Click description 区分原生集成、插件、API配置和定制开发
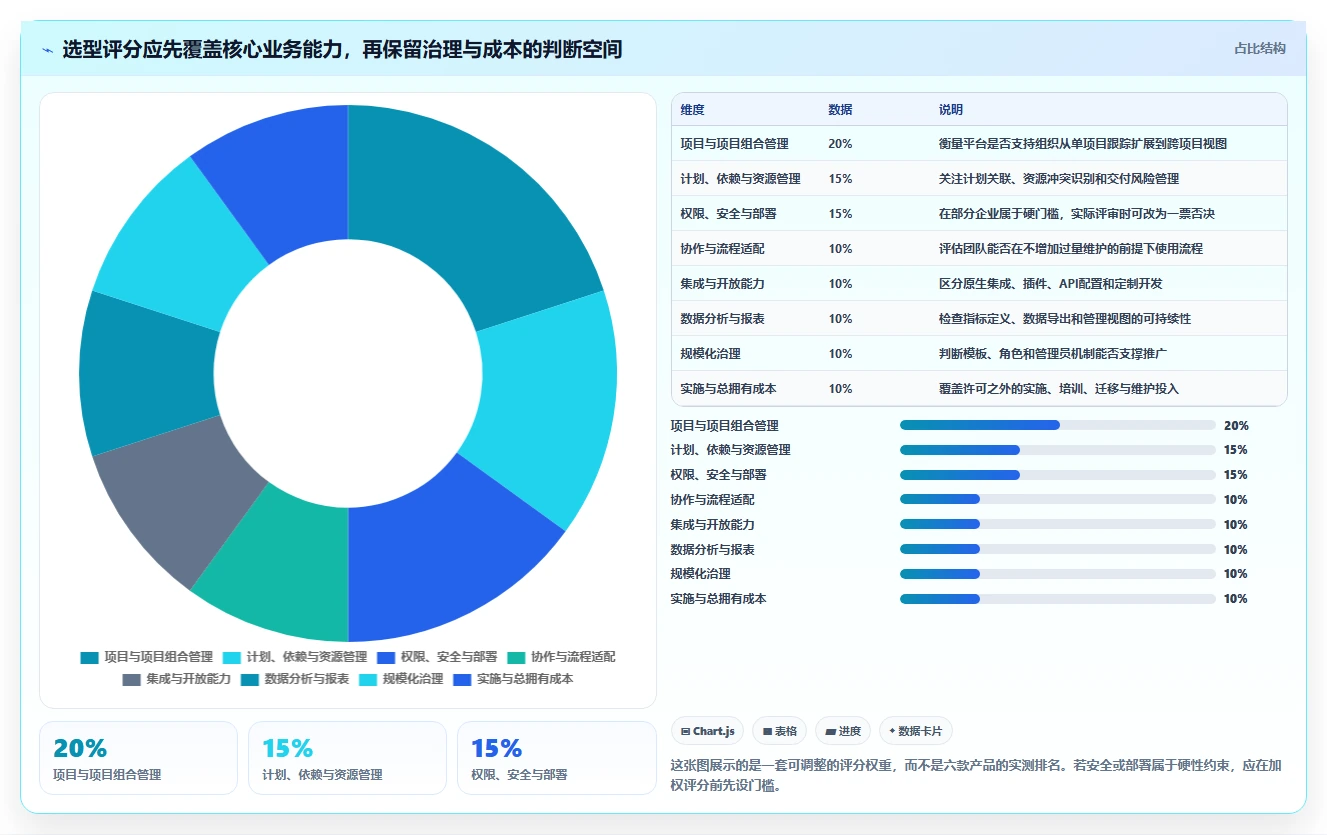Viewport: 1327px width, 835px height. [1050, 283]
